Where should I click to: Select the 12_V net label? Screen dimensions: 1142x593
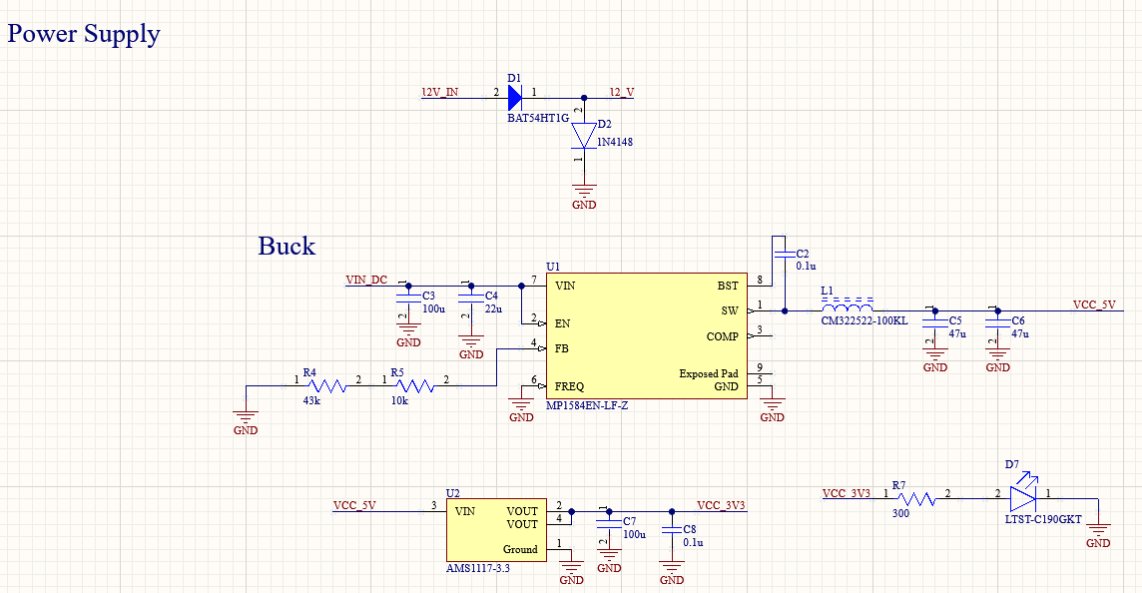622,93
